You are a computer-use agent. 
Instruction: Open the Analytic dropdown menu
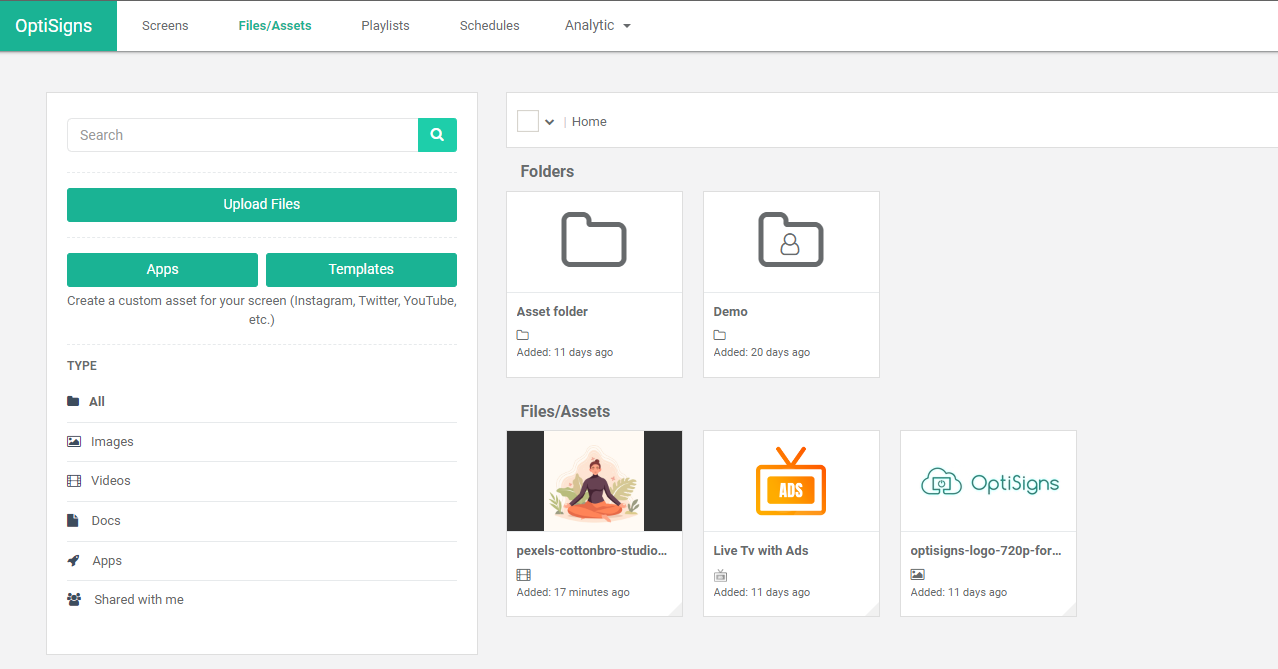pyautogui.click(x=597, y=25)
